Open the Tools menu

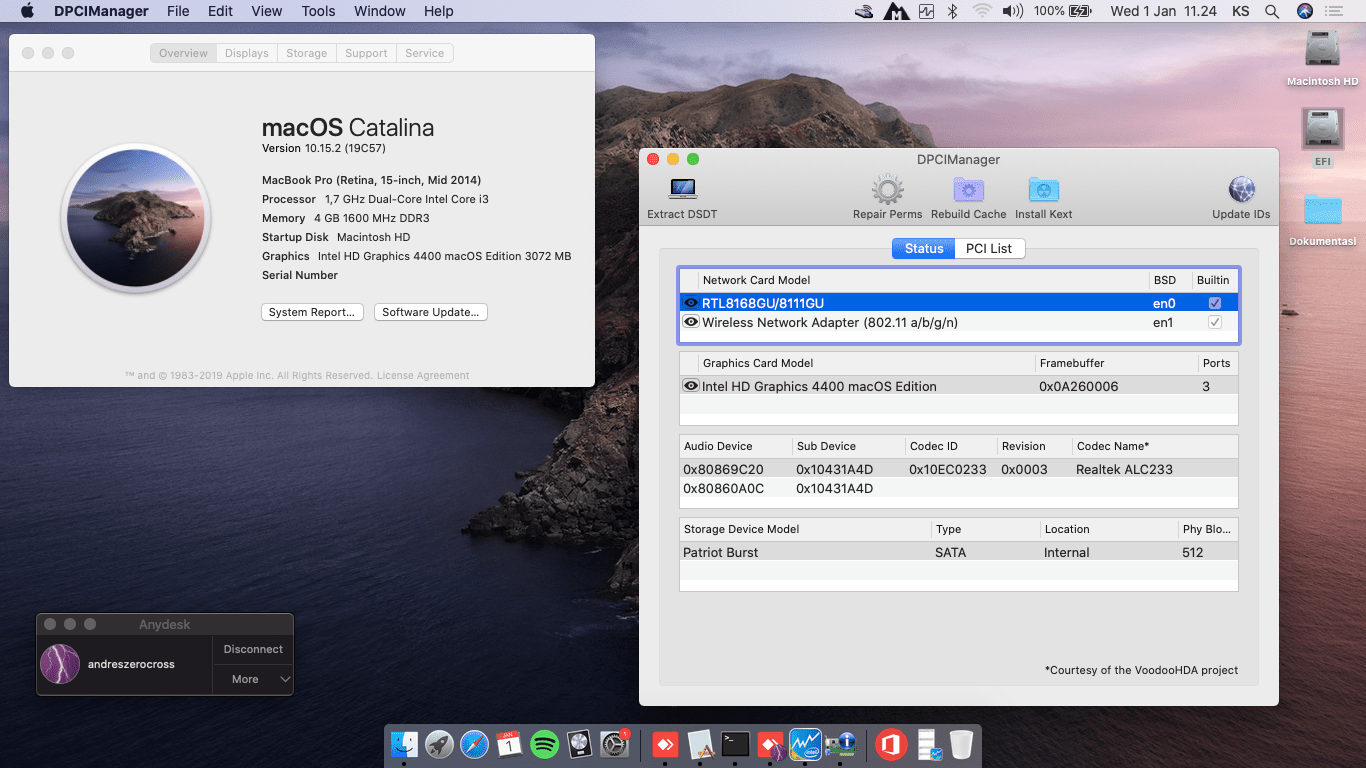[x=318, y=11]
